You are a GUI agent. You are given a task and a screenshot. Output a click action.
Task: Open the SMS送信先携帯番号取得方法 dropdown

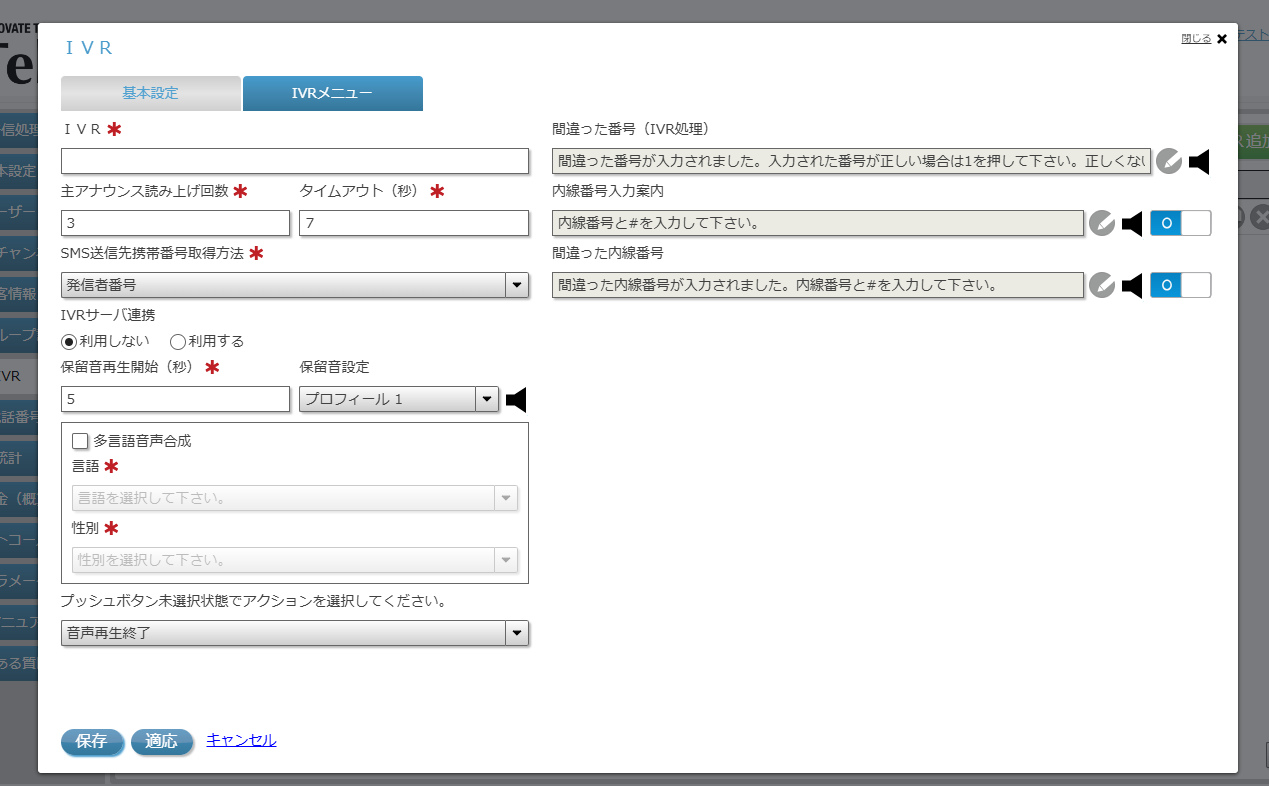(517, 285)
